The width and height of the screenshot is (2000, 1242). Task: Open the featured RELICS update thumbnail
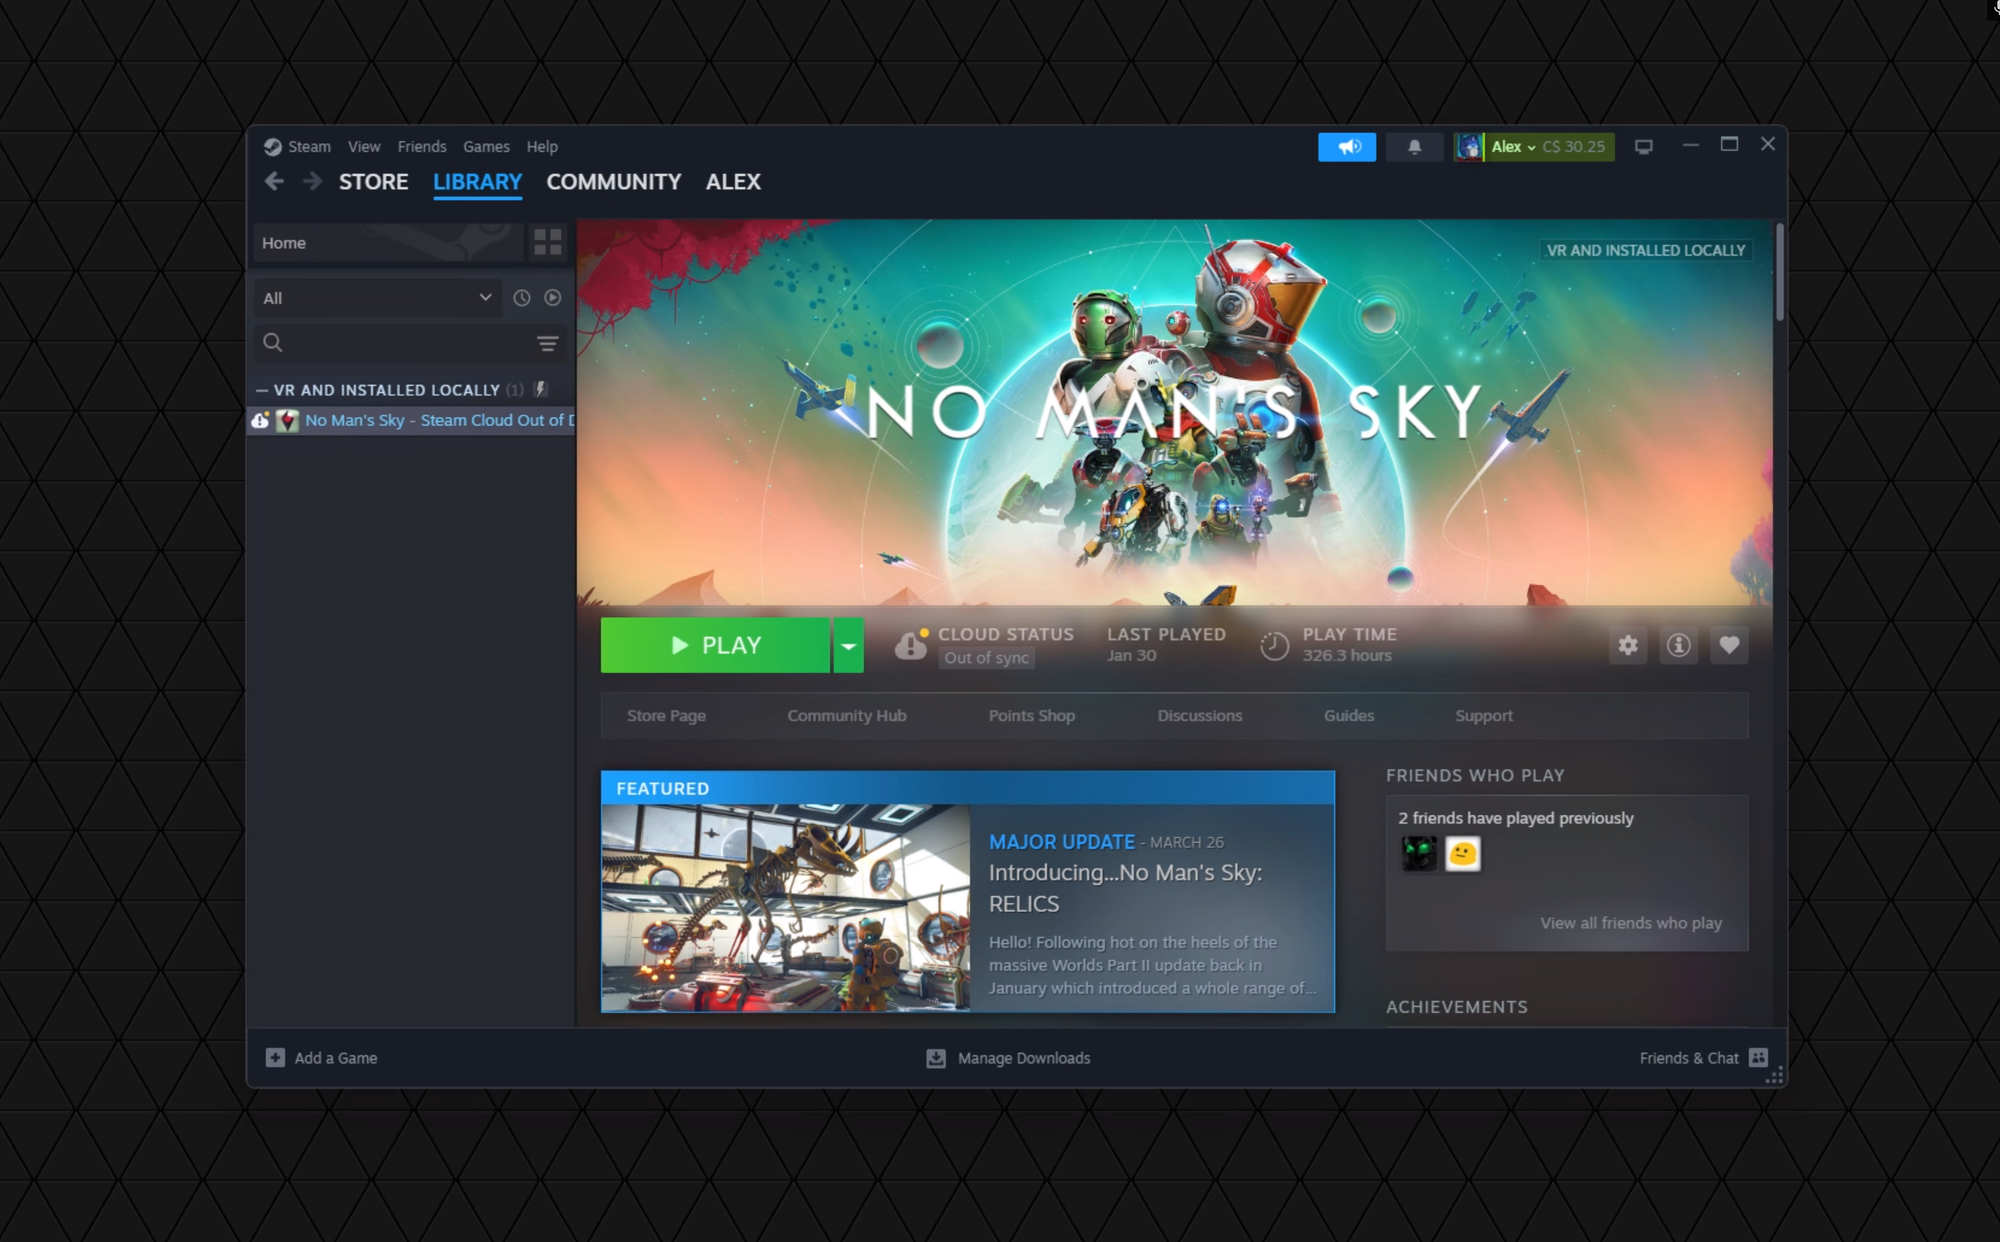[785, 908]
